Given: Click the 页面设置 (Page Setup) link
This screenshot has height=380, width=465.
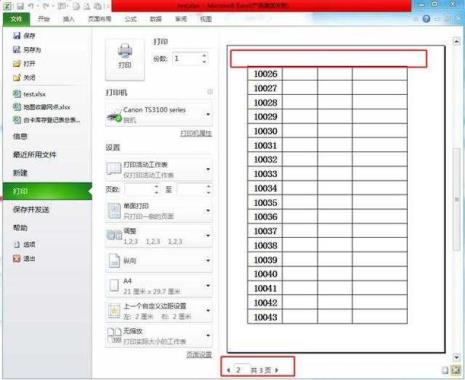Looking at the screenshot, I should coord(199,355).
